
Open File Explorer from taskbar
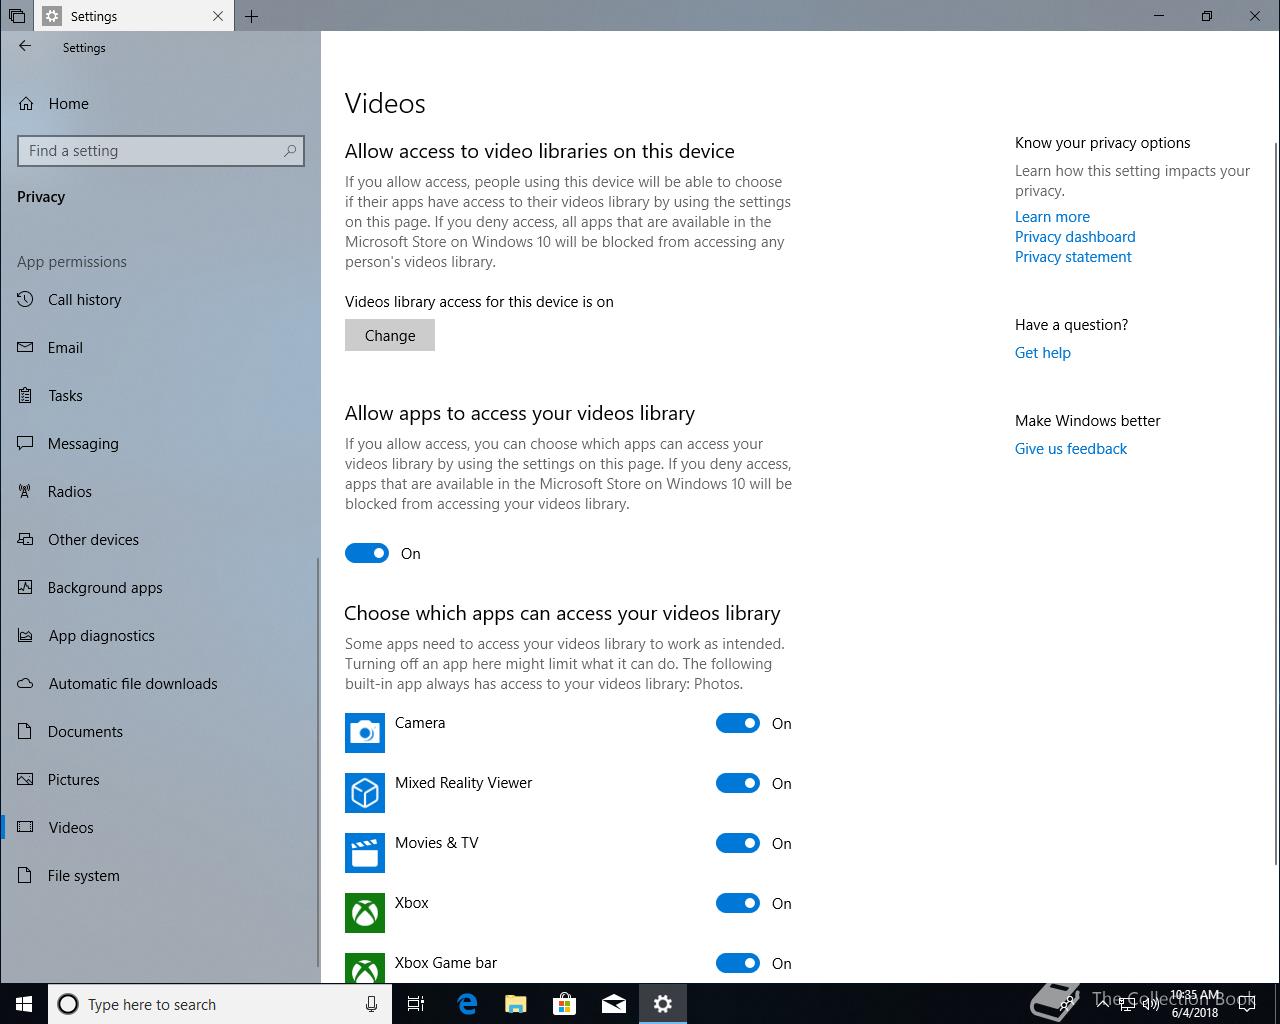pyautogui.click(x=516, y=1004)
